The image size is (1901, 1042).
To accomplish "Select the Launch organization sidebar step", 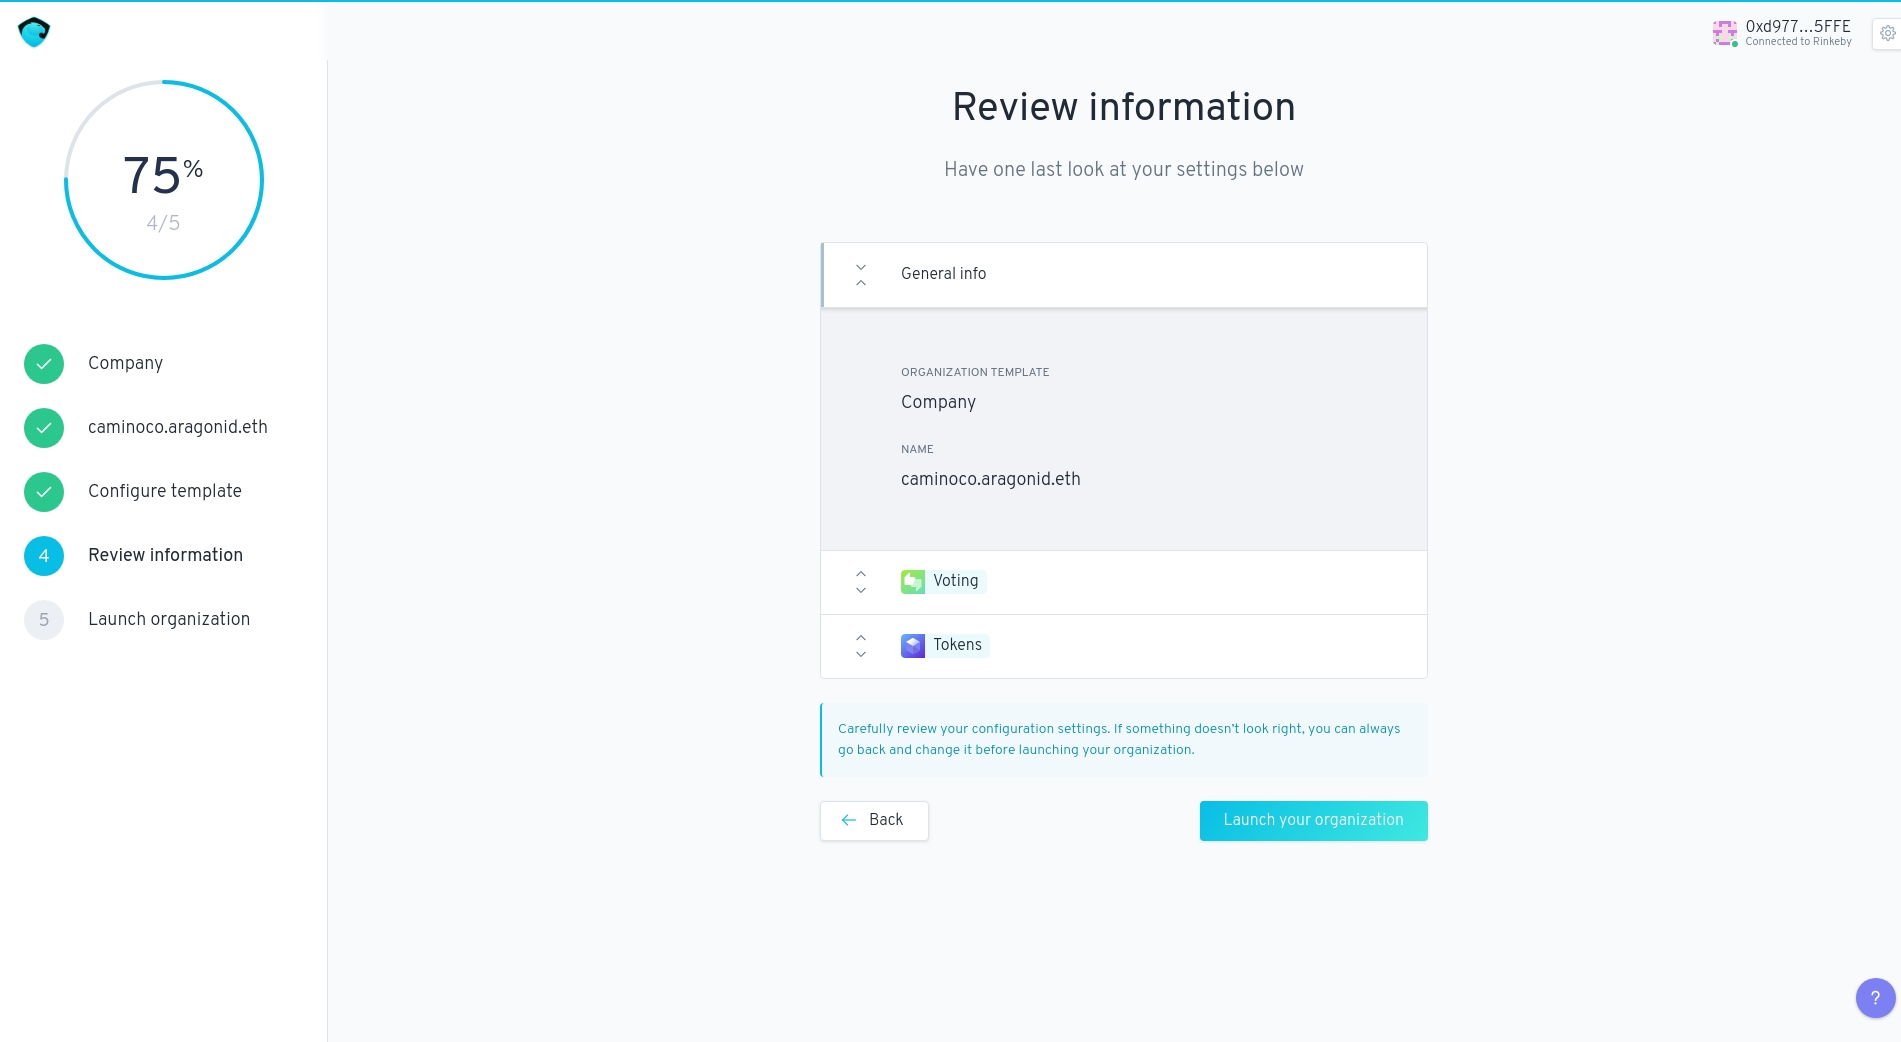I will click(169, 619).
